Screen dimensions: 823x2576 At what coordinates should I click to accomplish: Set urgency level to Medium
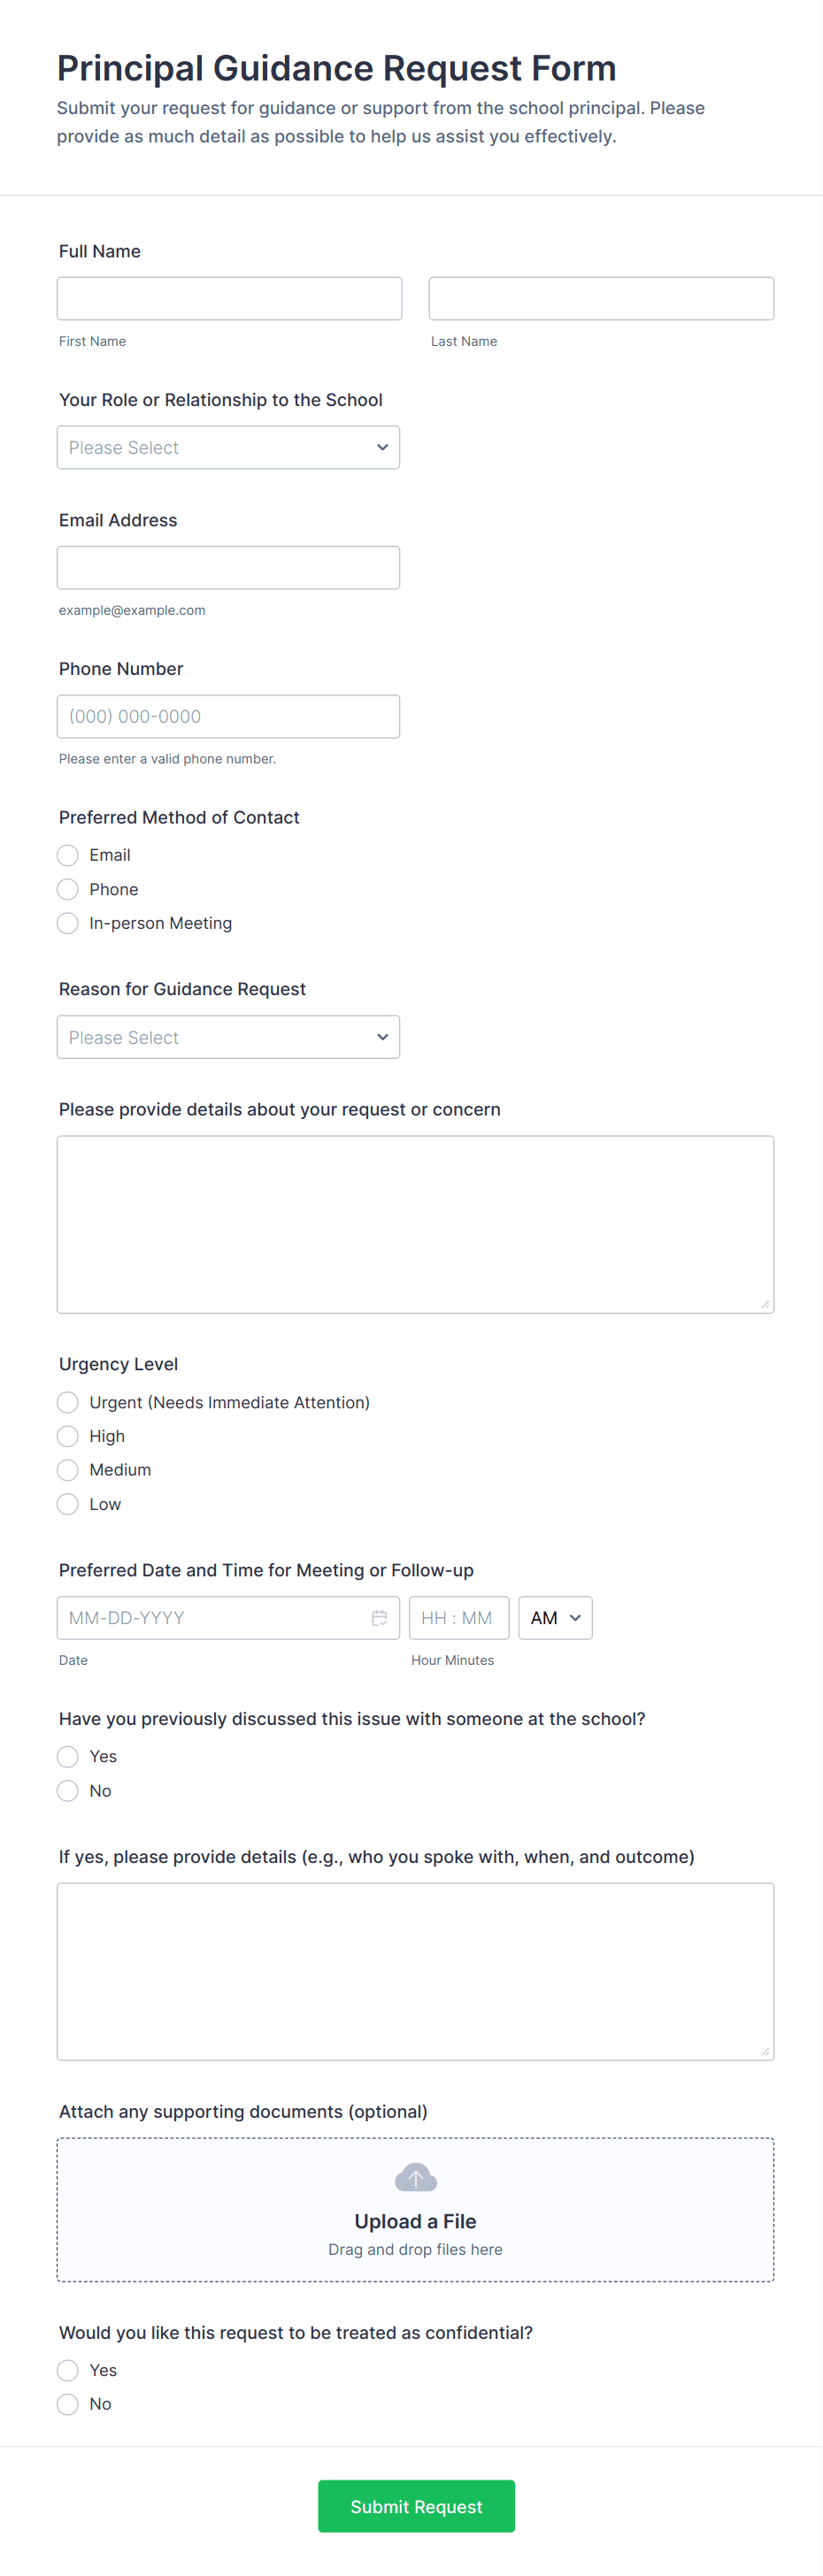click(x=68, y=1470)
